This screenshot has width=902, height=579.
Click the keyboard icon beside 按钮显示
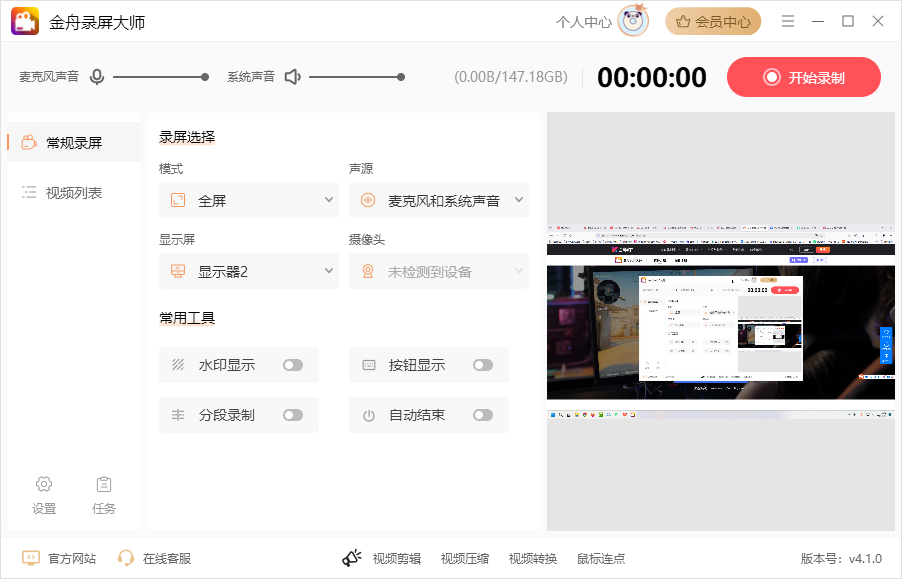coord(369,365)
